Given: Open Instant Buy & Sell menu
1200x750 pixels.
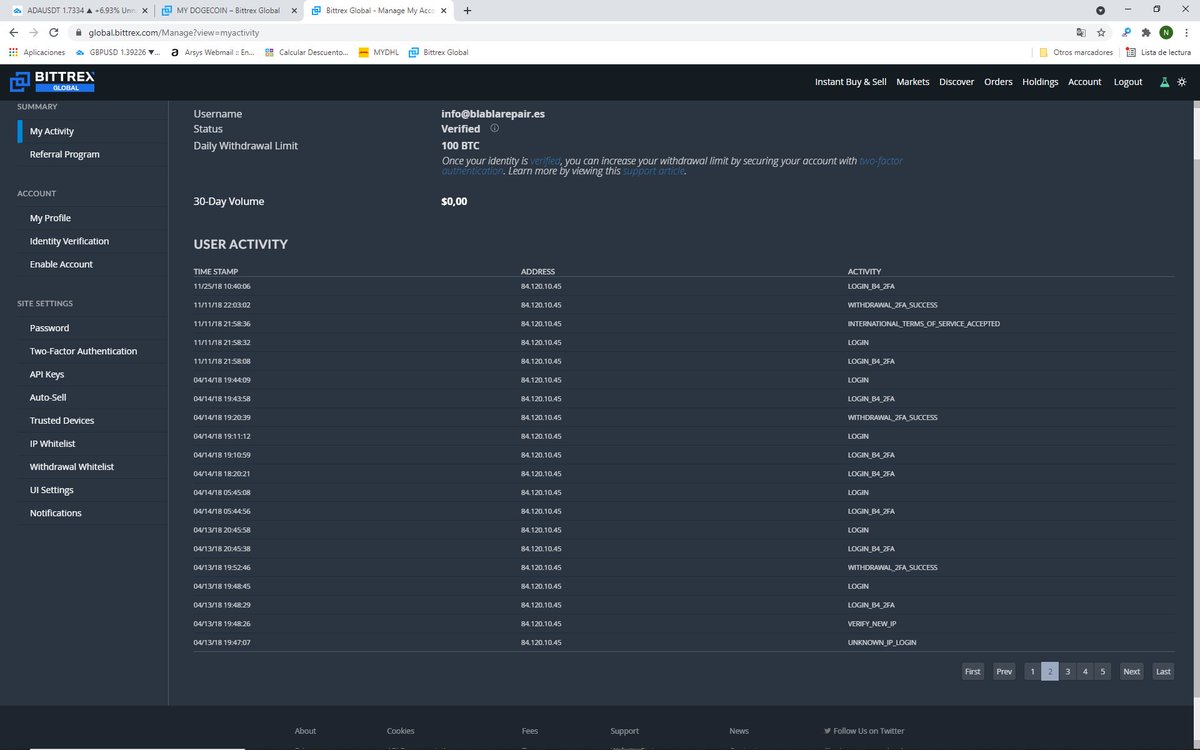Looking at the screenshot, I should coord(851,82).
